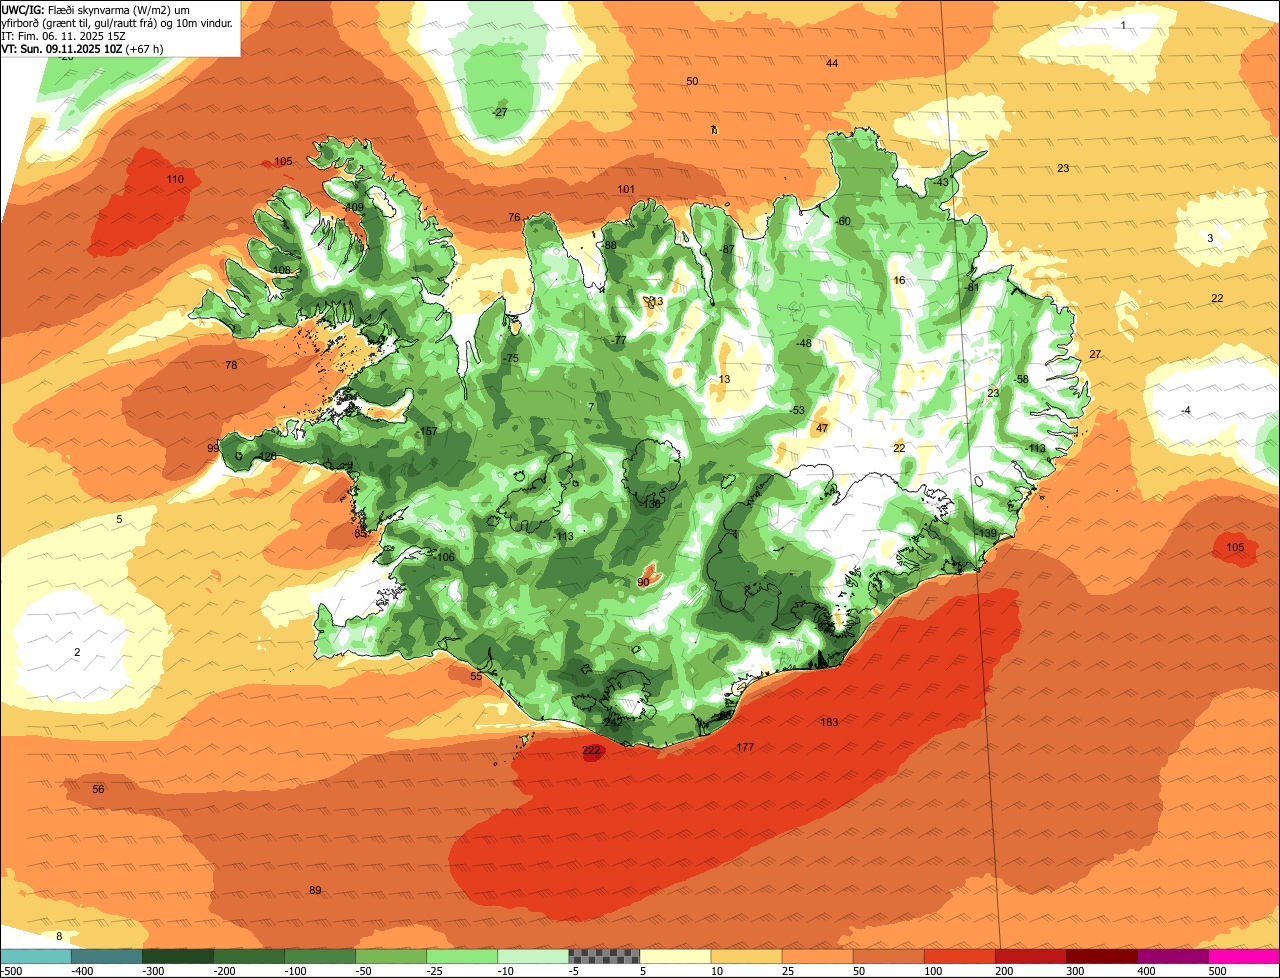Click the map value 13 in the interior
Image resolution: width=1280 pixels, height=978 pixels.
(x=725, y=379)
